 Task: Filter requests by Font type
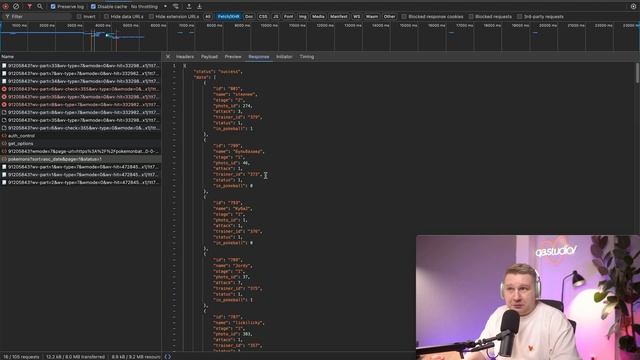[289, 17]
